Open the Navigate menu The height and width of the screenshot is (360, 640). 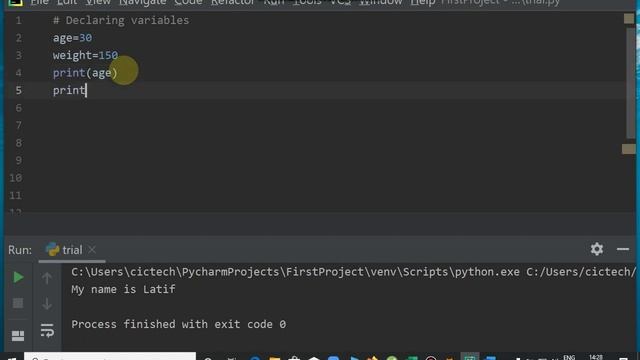142,2
